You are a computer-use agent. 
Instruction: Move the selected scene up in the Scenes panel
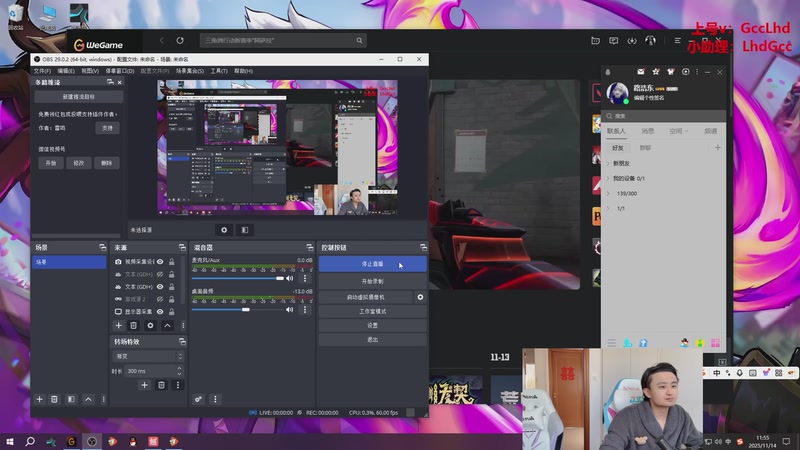click(88, 399)
